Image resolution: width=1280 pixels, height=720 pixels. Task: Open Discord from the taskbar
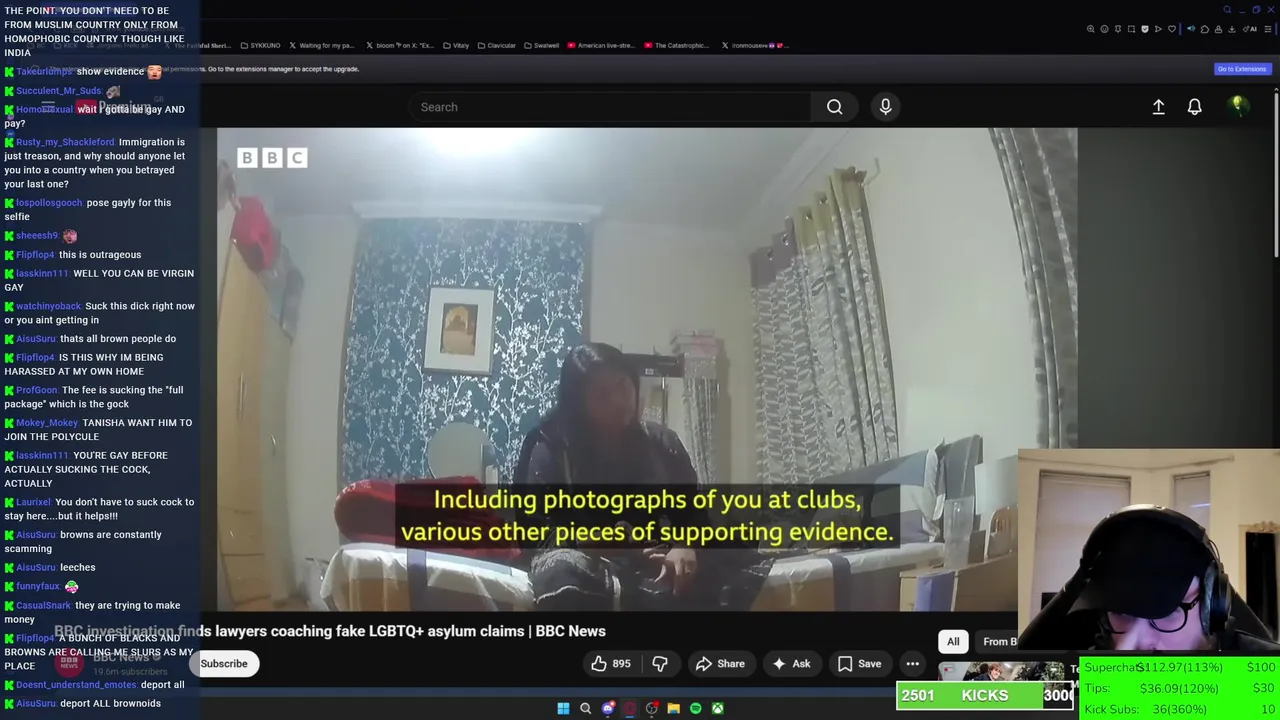(607, 708)
